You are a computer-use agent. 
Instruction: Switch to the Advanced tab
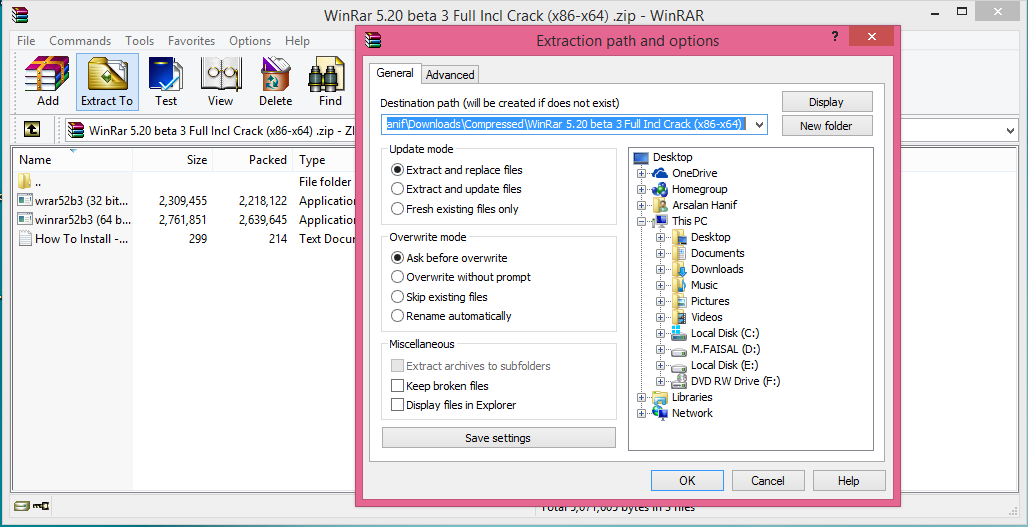[450, 75]
